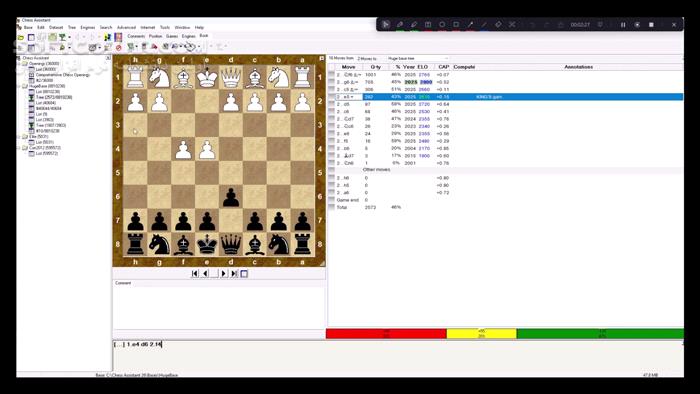
Task: Select the pen tool in the recording bar
Action: pyautogui.click(x=400, y=25)
